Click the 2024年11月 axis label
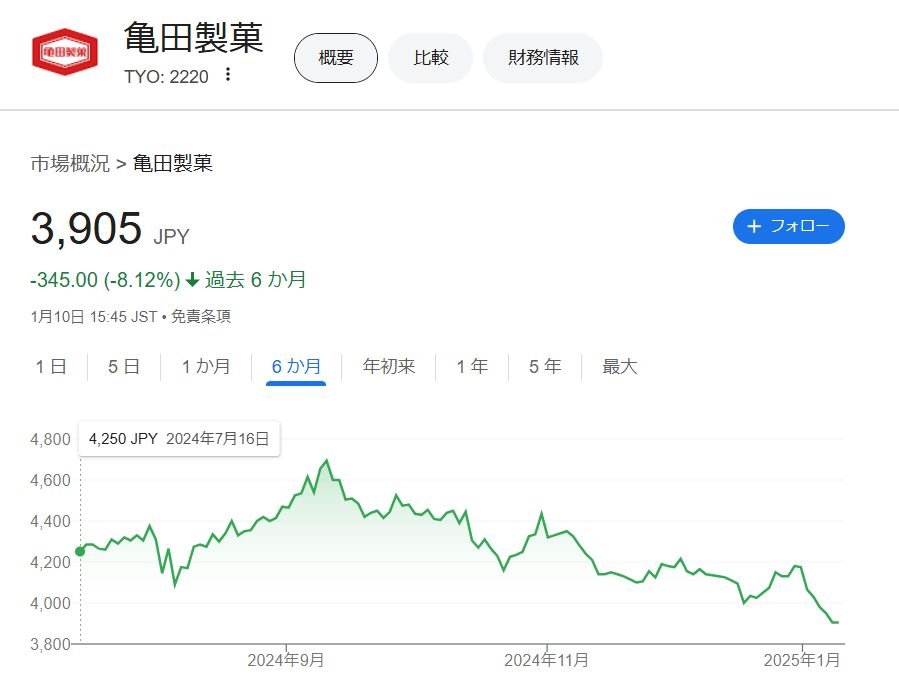The width and height of the screenshot is (899, 684). (x=546, y=660)
